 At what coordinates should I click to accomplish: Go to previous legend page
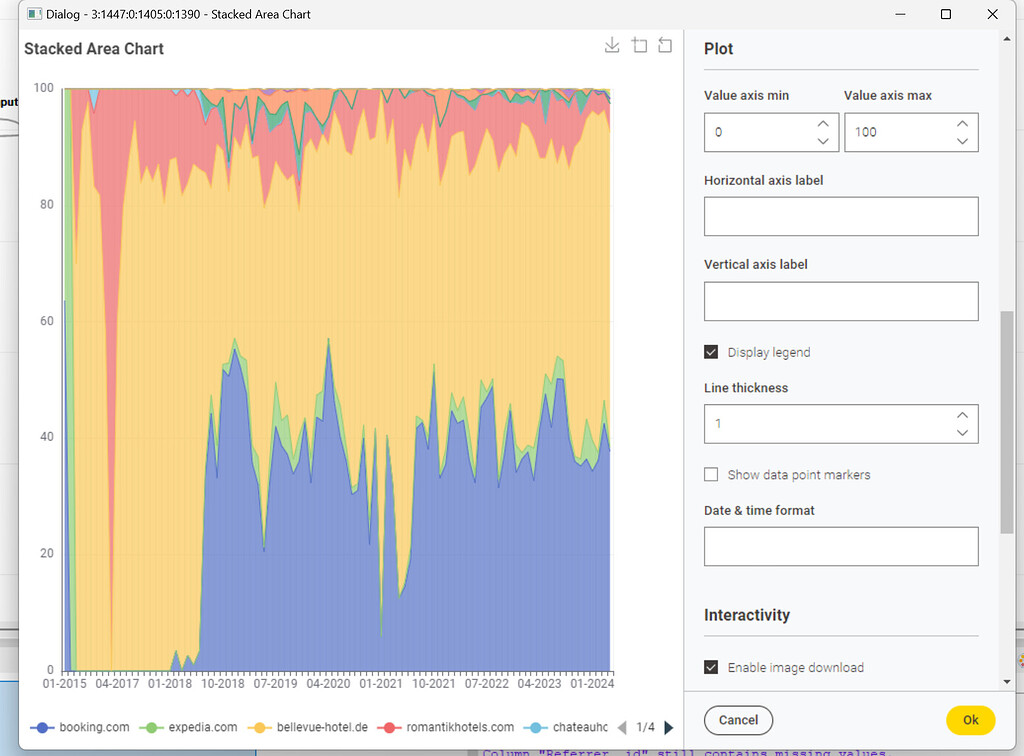pyautogui.click(x=621, y=727)
